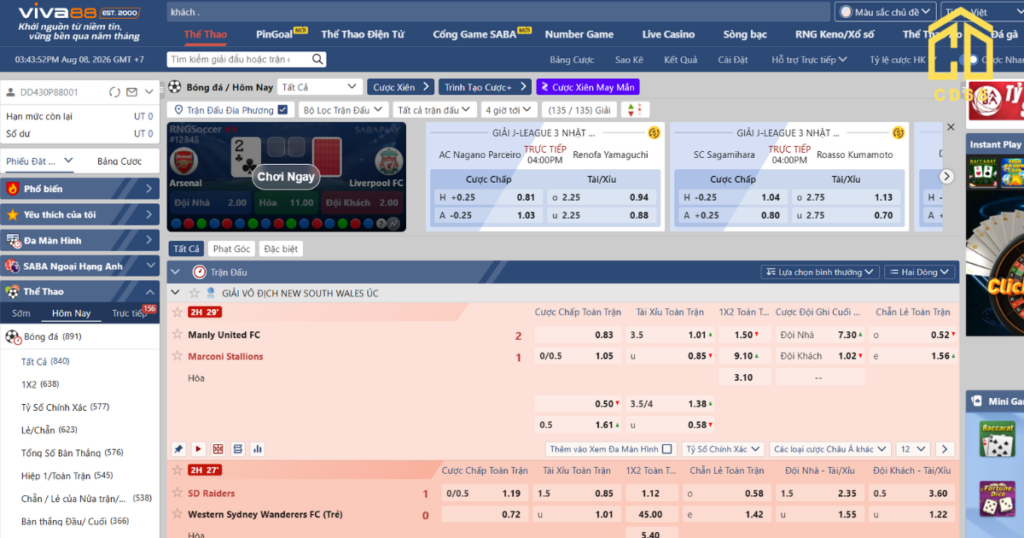The image size is (1024, 538).
Task: Open Tất cả trận đấu dropdown
Action: 434,110
